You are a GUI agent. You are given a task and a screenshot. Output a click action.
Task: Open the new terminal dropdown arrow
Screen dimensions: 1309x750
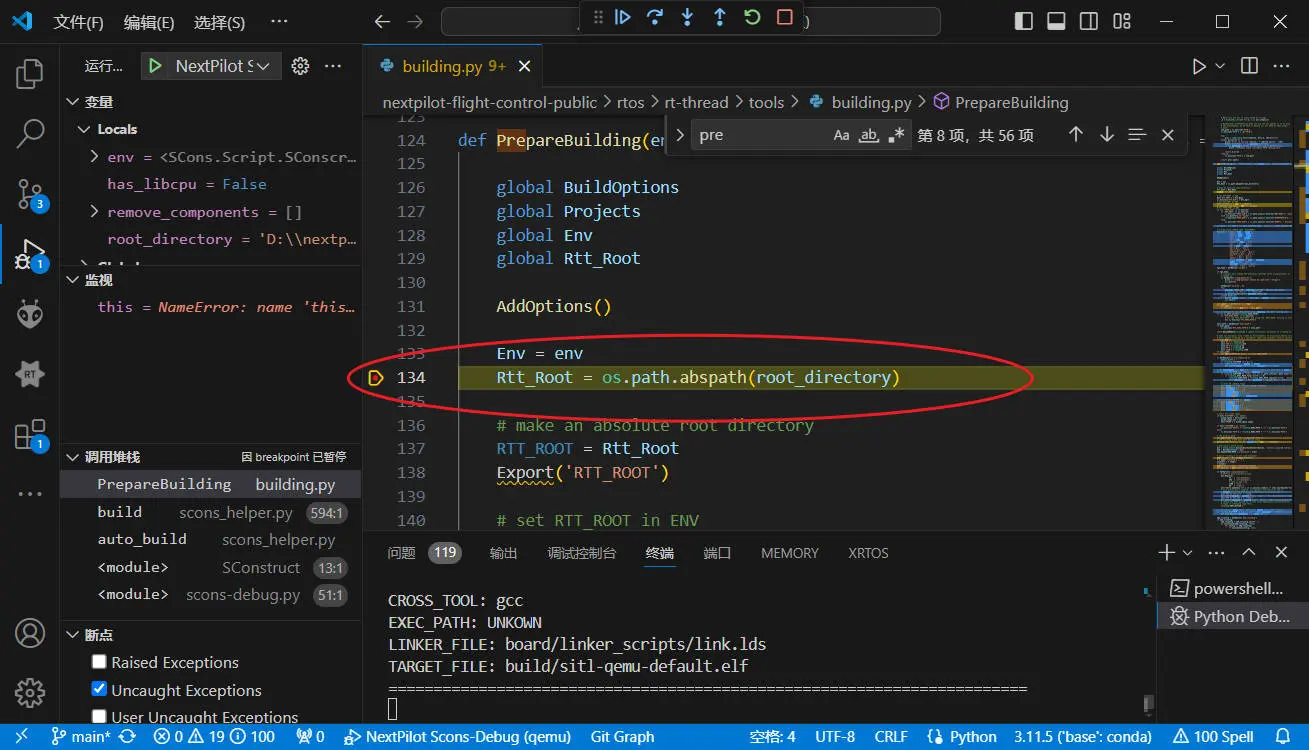1188,553
